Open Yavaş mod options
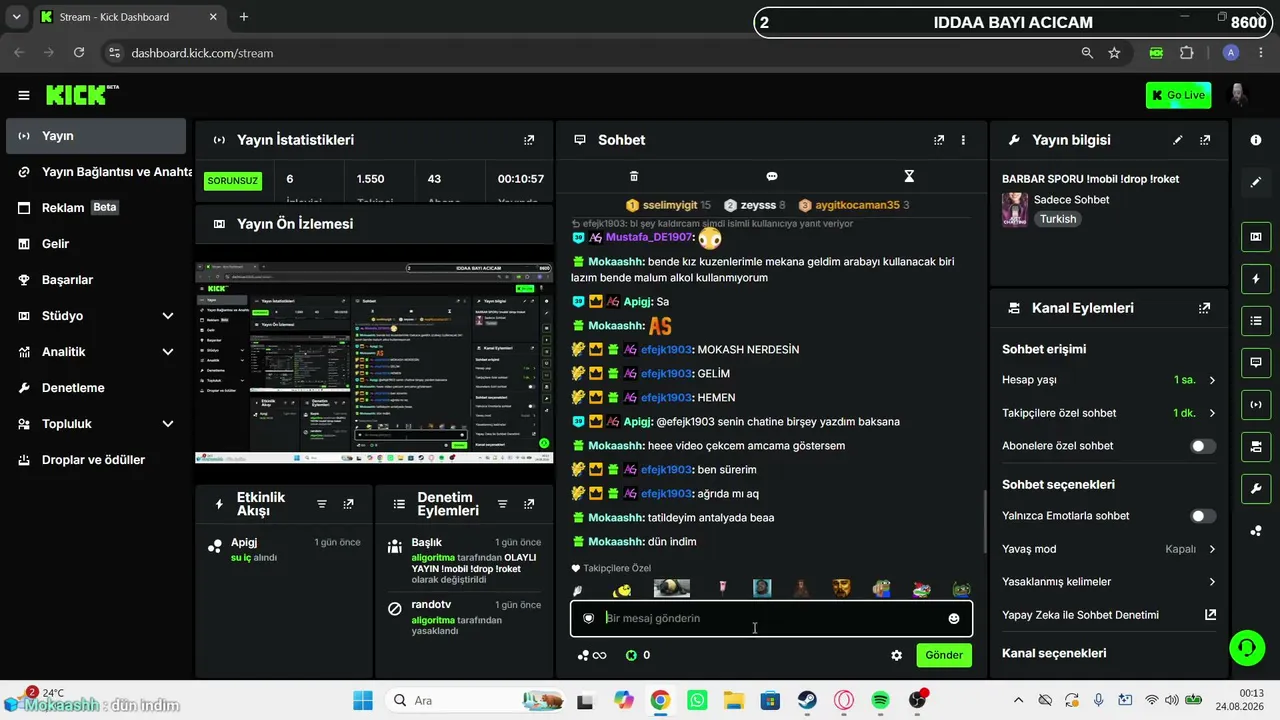Image resolution: width=1280 pixels, height=720 pixels. tap(1109, 549)
